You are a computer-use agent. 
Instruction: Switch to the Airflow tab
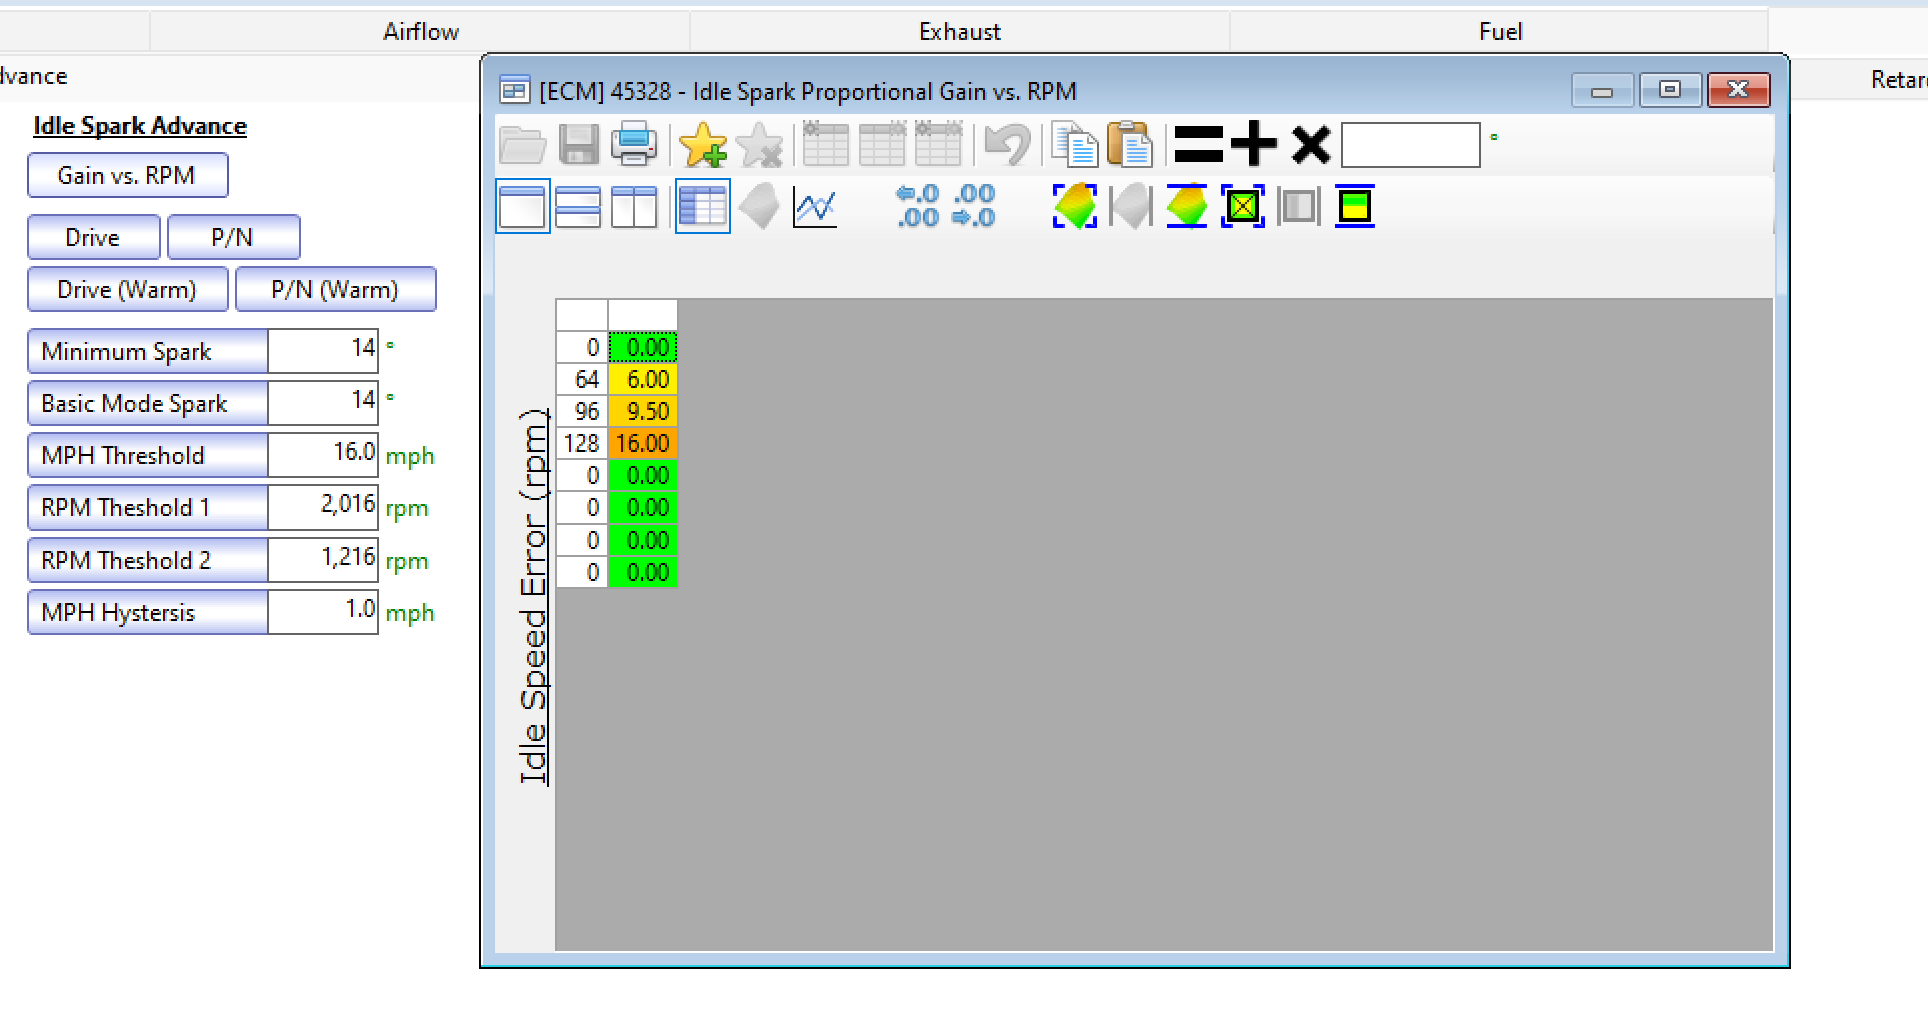pyautogui.click(x=420, y=32)
